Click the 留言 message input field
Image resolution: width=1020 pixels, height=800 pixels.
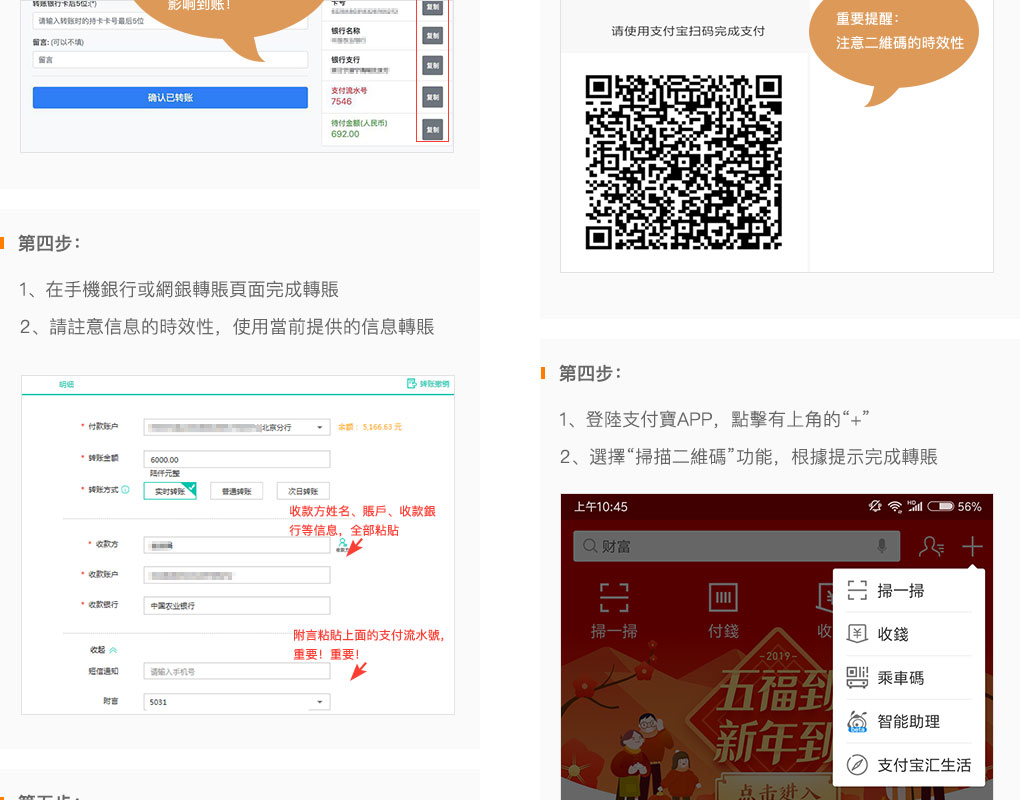170,60
